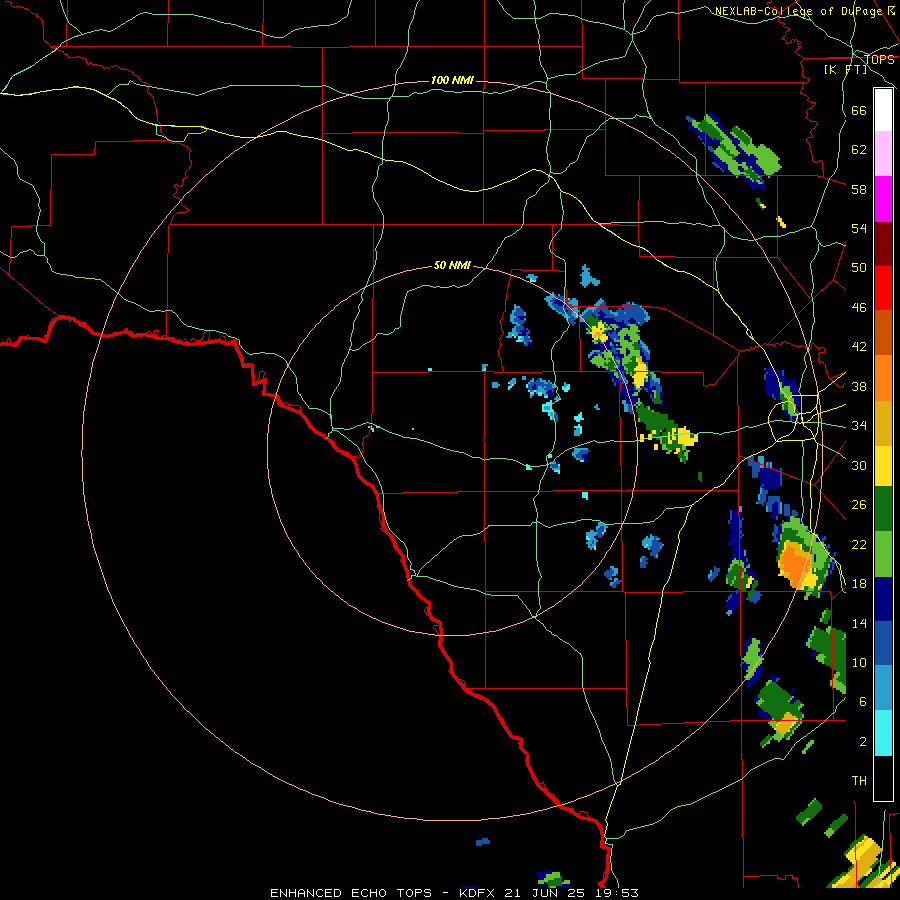Click the legend value '62'
Viewport: 900px width, 900px height.
[859, 150]
